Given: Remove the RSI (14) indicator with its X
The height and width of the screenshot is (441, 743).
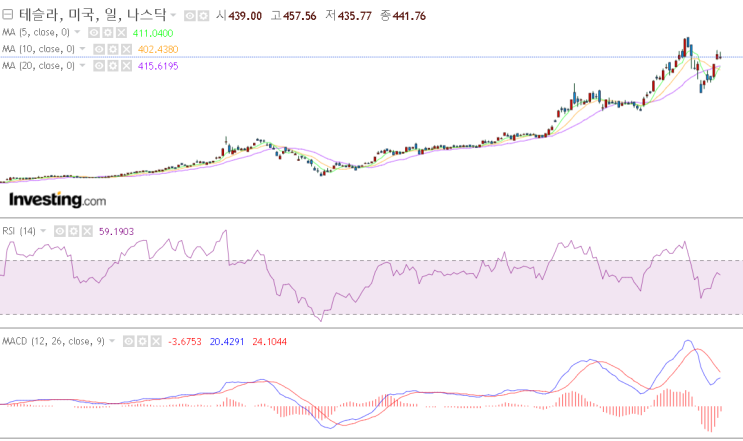Looking at the screenshot, I should (87, 231).
